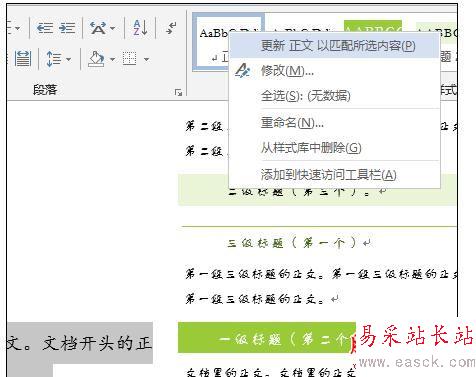Toggle show paragraph marks icon
The image size is (476, 377).
coord(171,28)
